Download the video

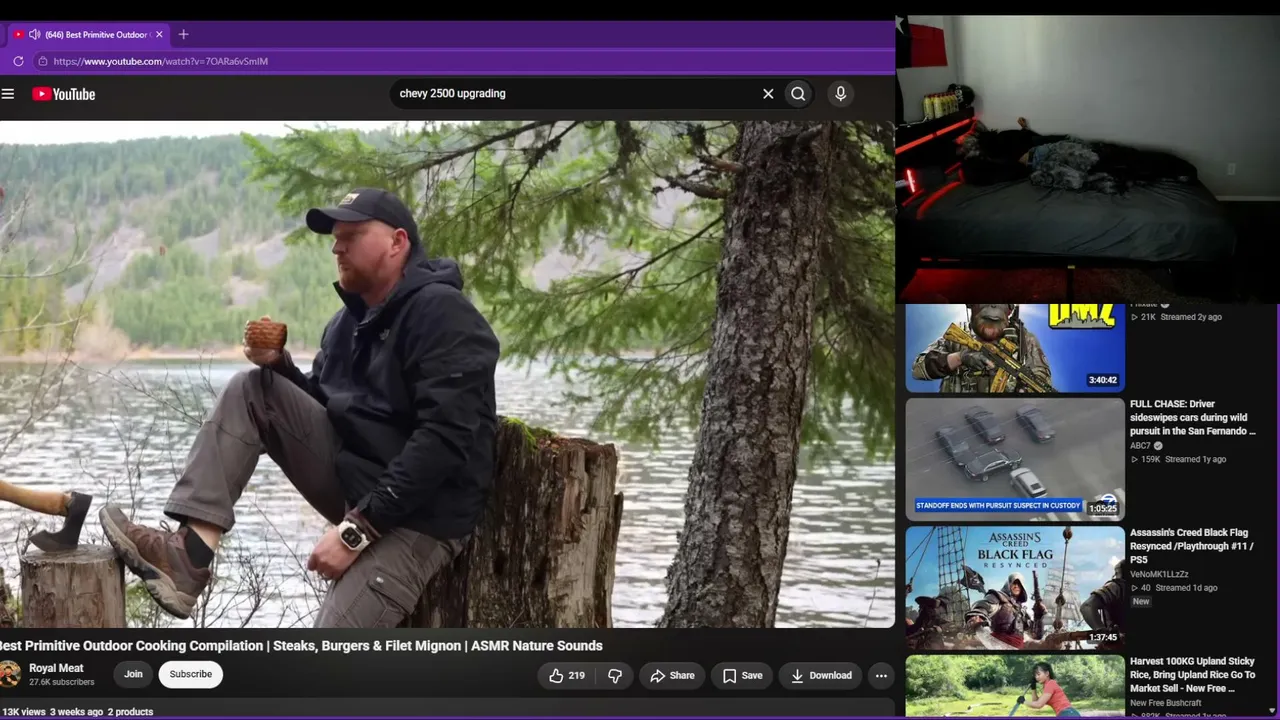pyautogui.click(x=821, y=676)
